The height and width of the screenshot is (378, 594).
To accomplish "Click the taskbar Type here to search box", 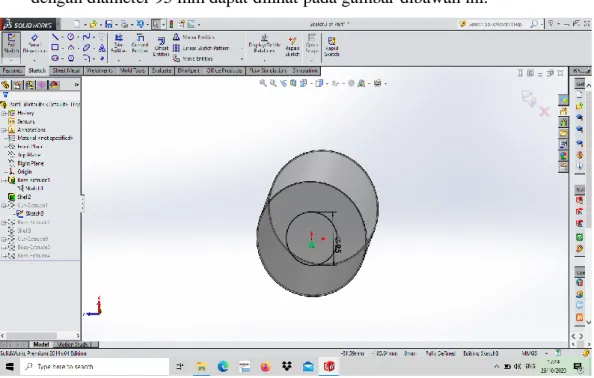I will click(x=95, y=367).
